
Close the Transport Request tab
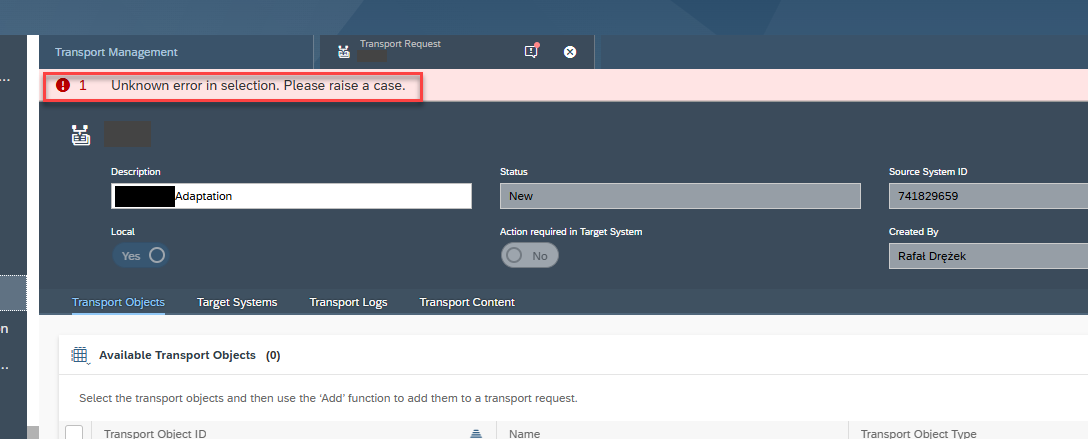tap(570, 52)
